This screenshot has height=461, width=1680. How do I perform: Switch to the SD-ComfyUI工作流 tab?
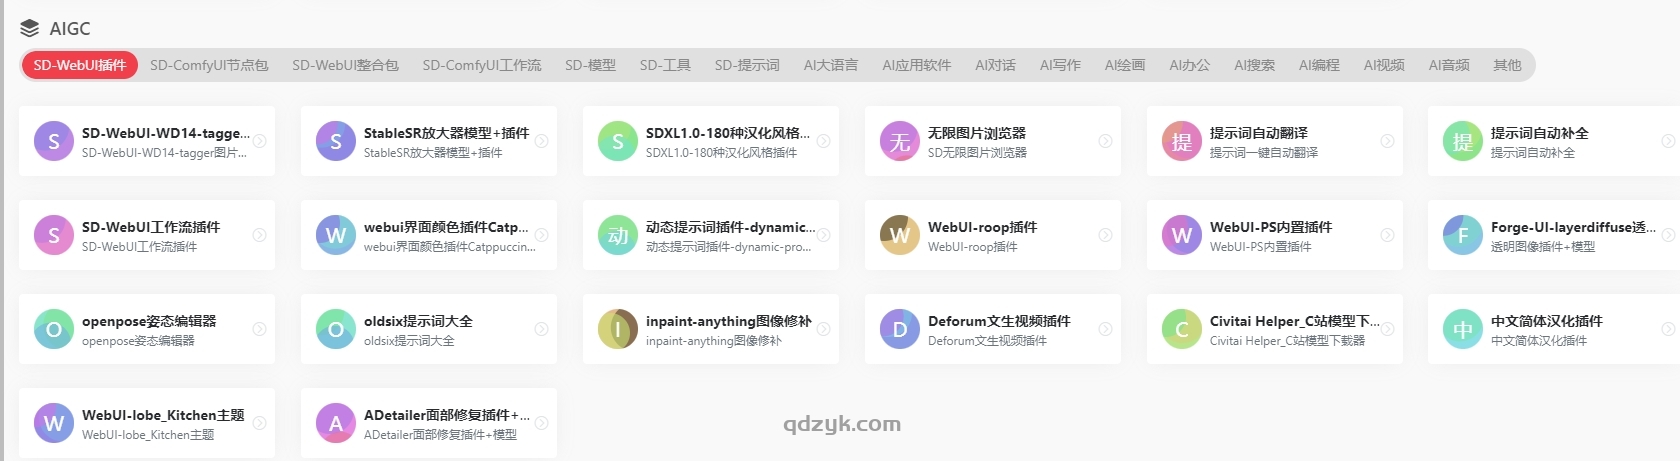pyautogui.click(x=481, y=65)
